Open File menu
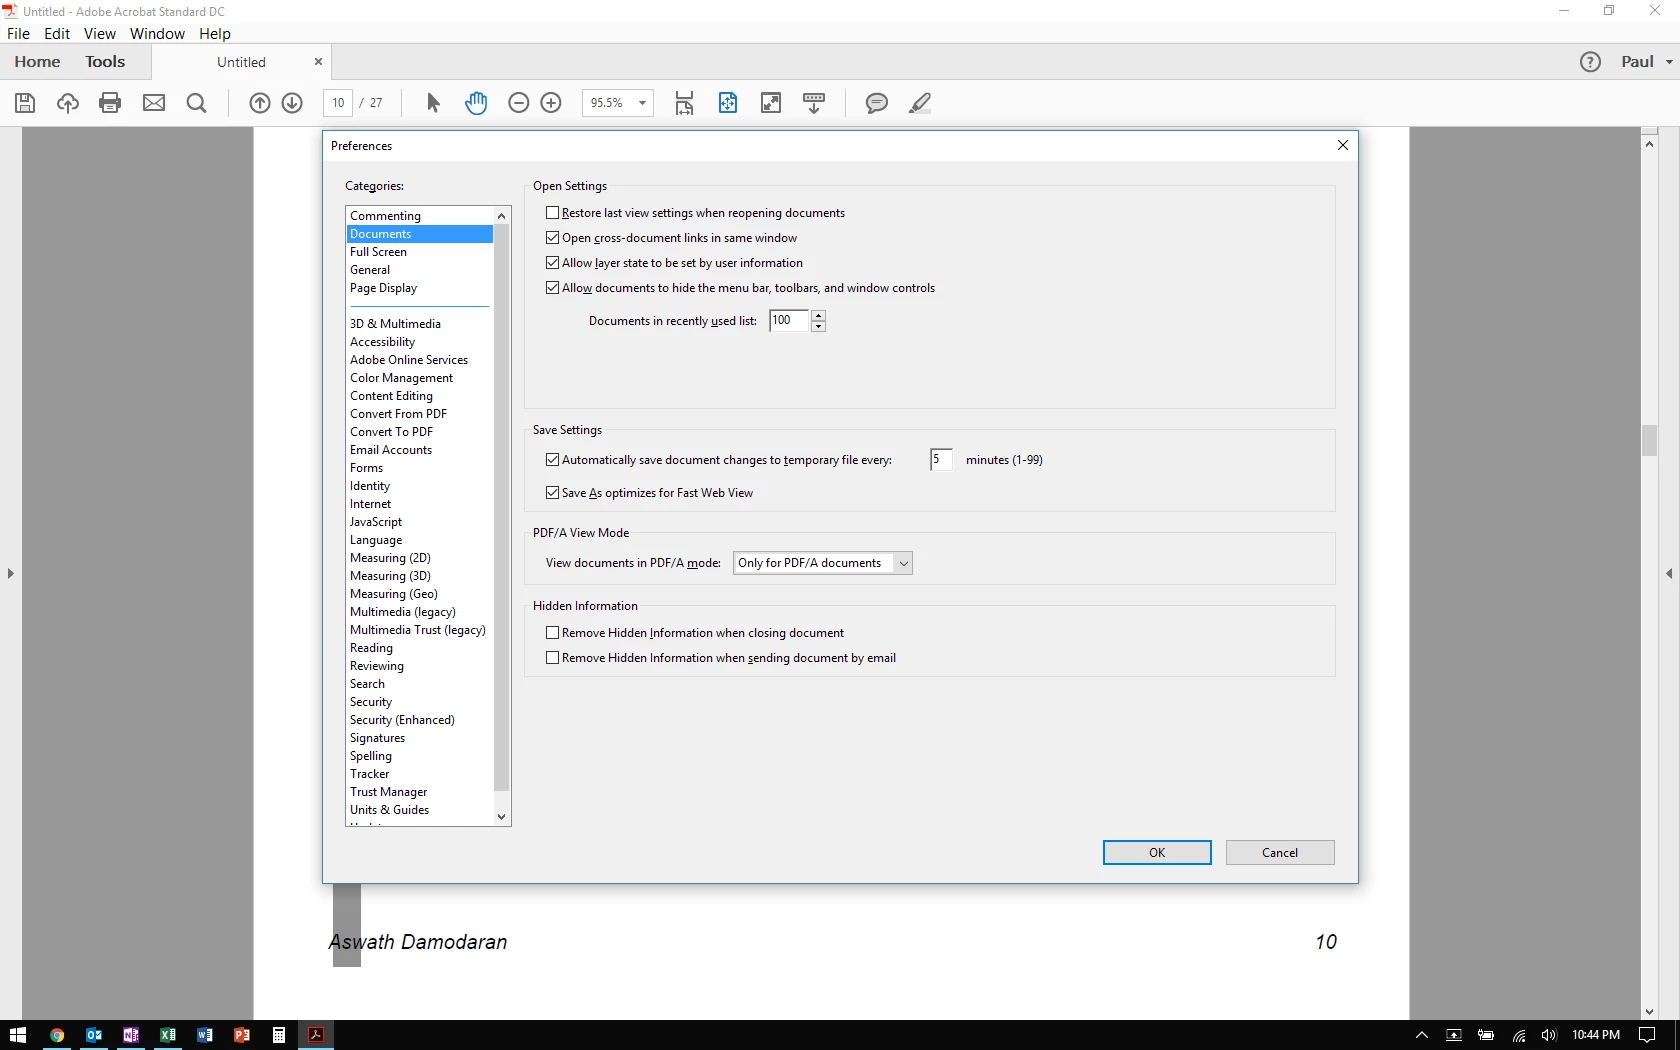 (18, 34)
